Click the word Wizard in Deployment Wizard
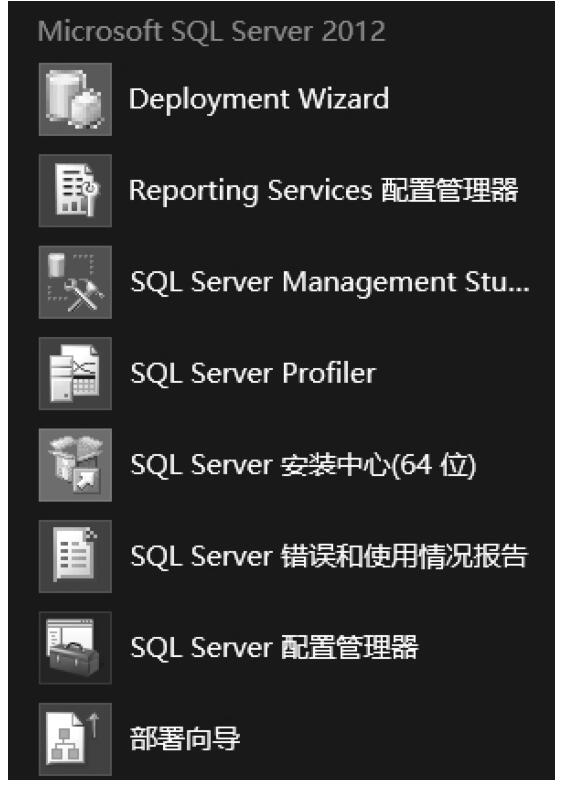 click(x=343, y=98)
